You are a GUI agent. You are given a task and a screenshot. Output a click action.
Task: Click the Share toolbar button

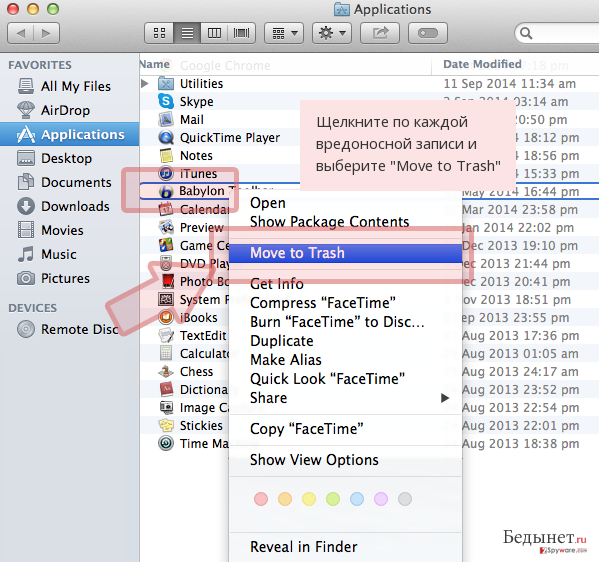[x=380, y=33]
